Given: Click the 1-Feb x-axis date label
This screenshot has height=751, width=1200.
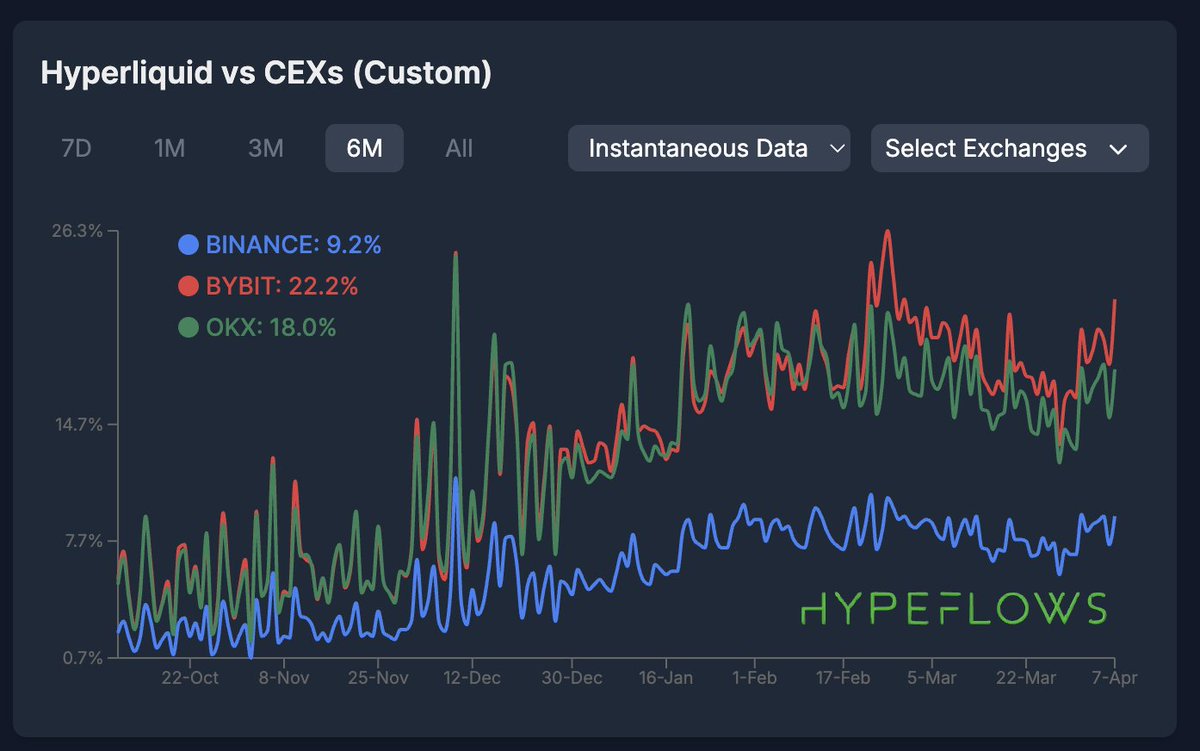Looking at the screenshot, I should 753,677.
